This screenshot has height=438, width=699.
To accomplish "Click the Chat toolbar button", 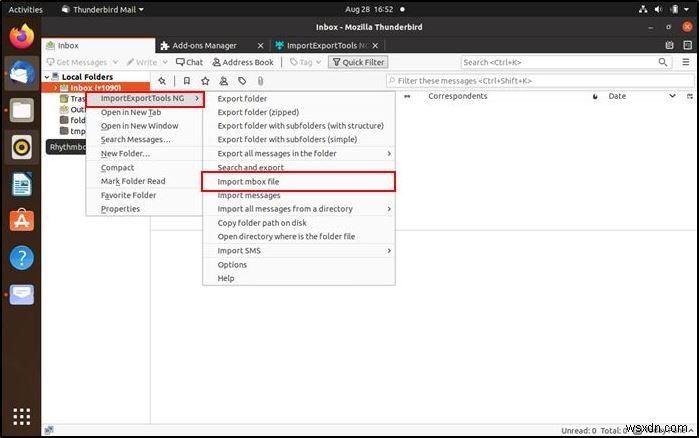I will [189, 62].
